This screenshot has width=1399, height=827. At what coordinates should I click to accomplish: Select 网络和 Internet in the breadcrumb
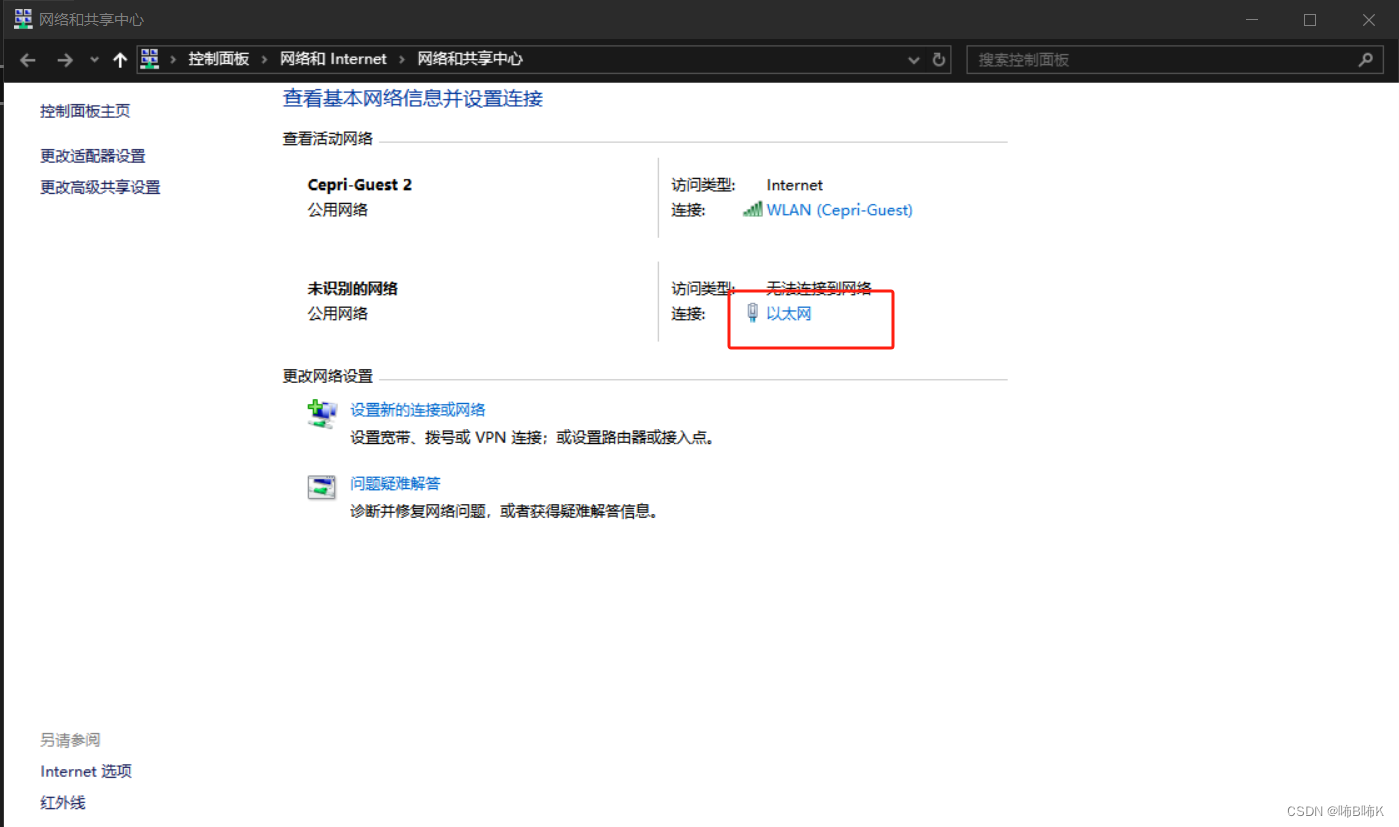point(333,59)
